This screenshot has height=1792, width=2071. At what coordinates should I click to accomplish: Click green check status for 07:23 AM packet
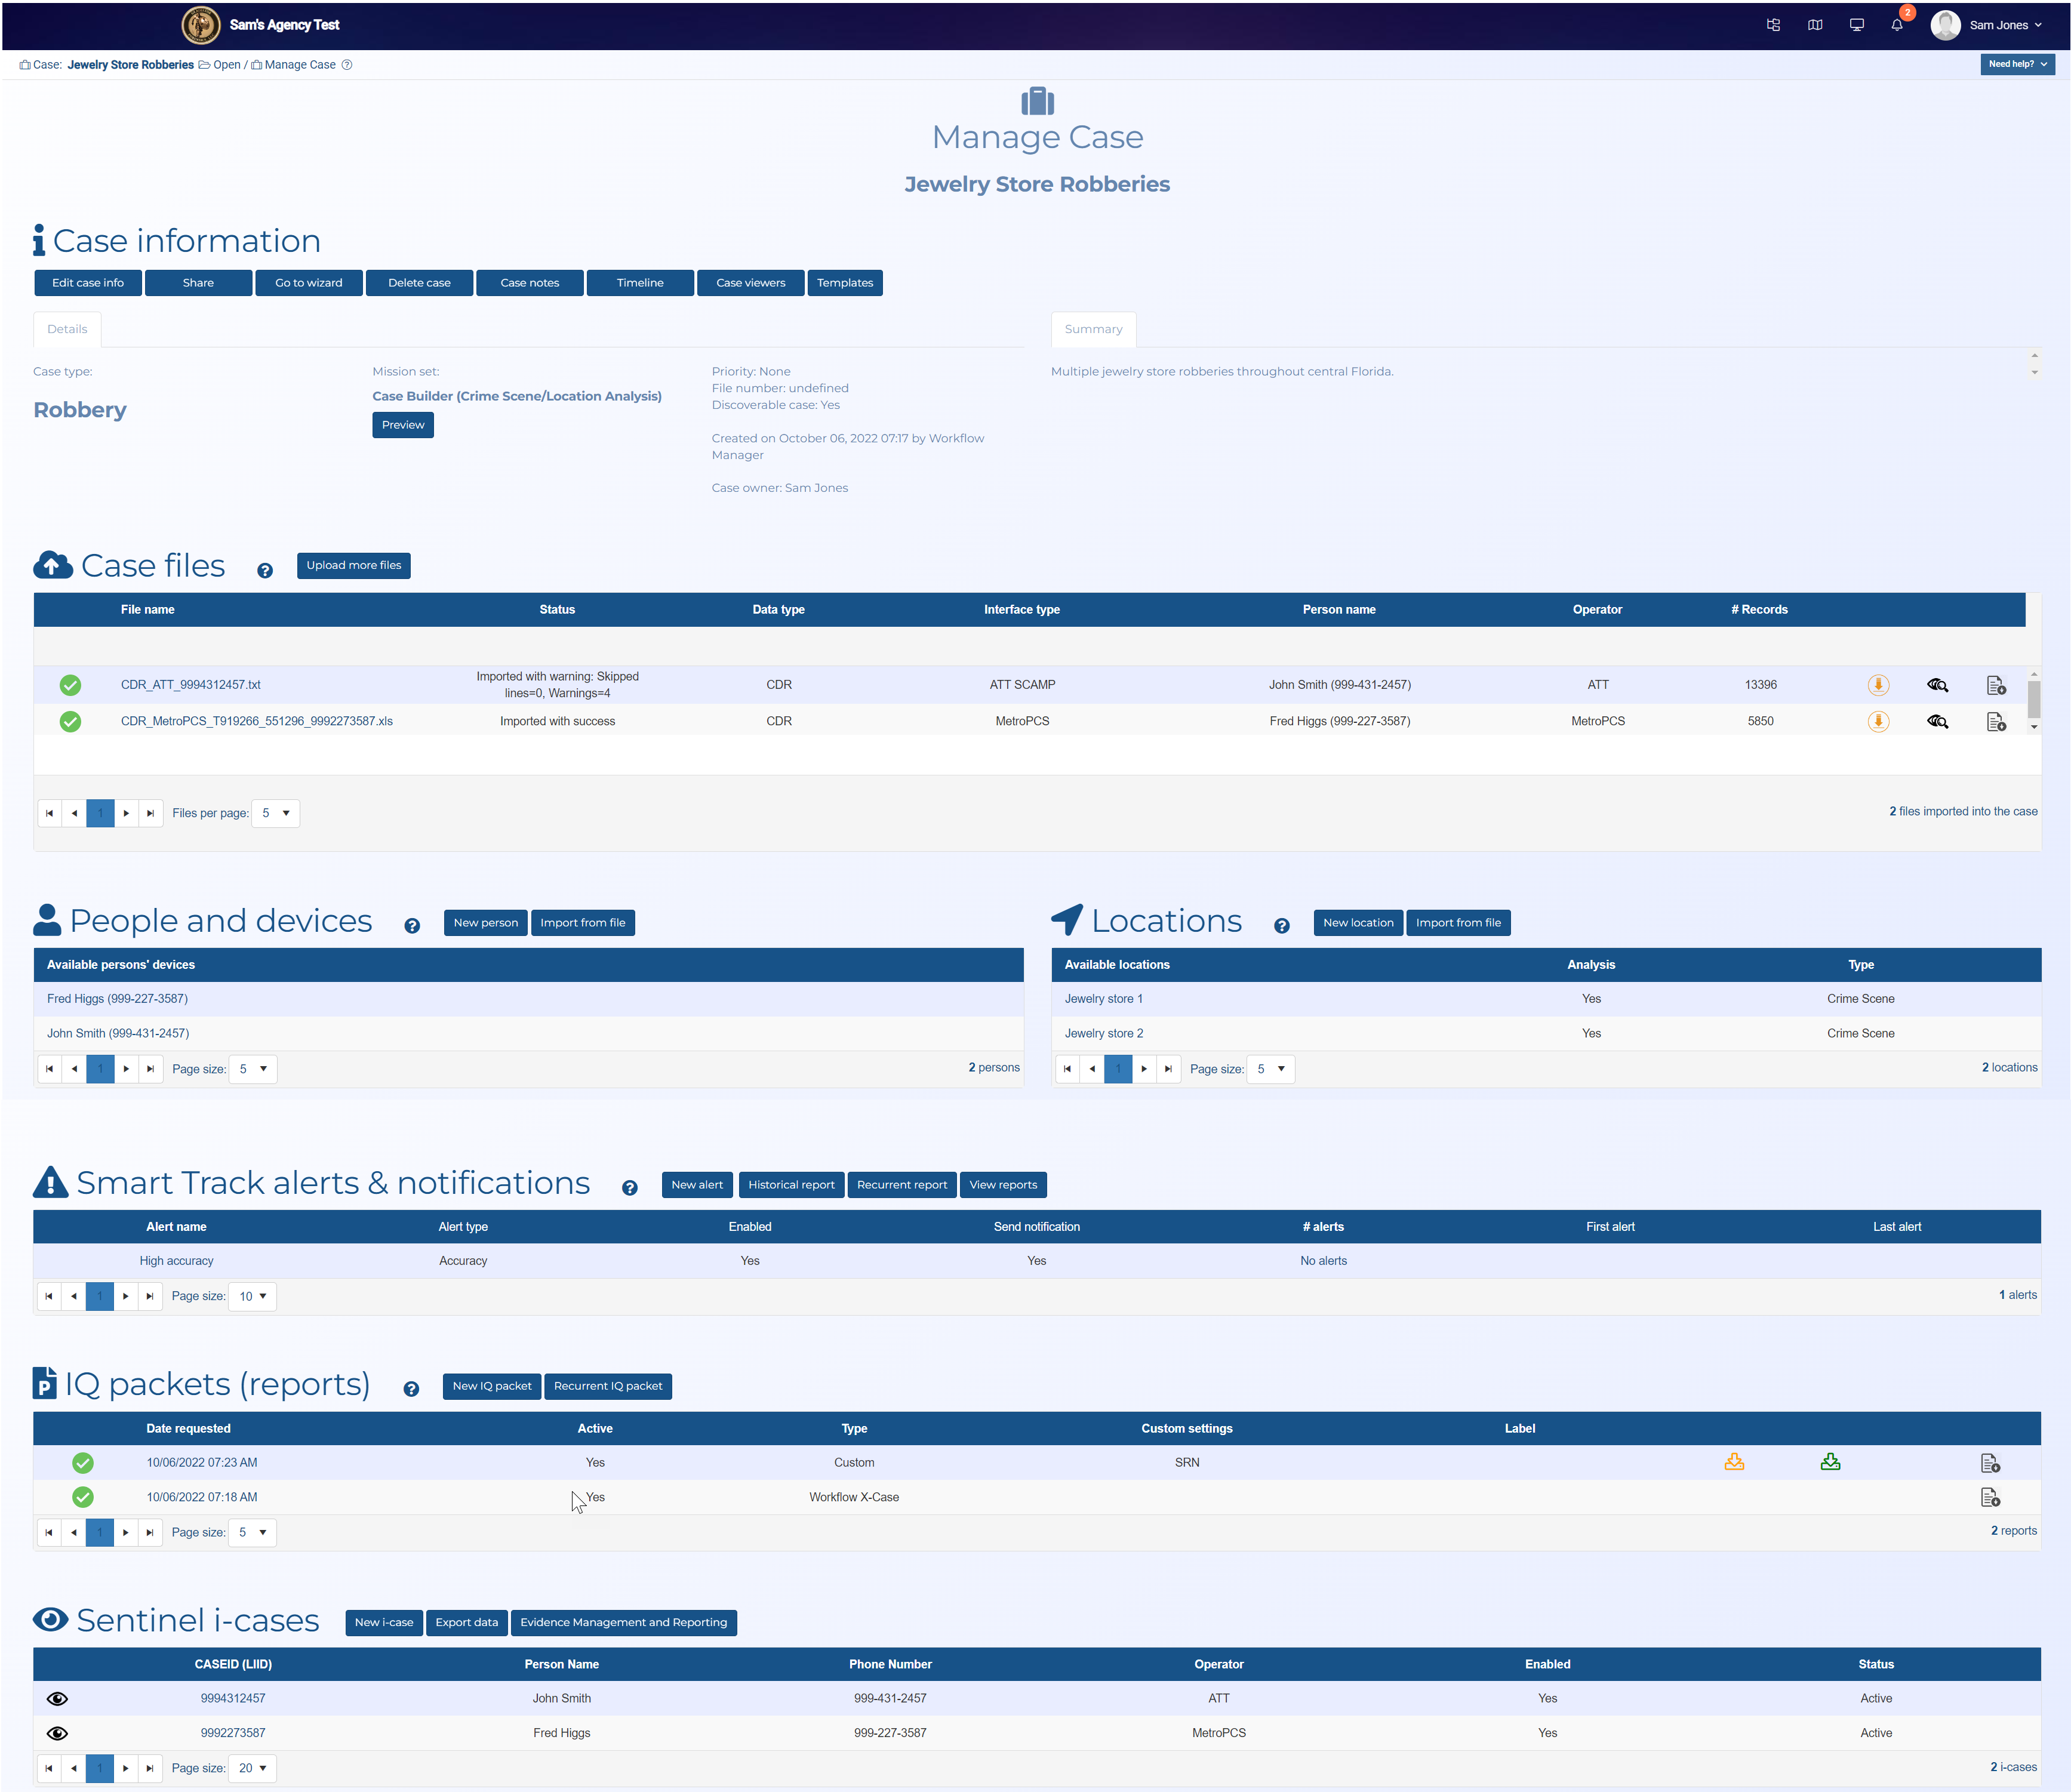[x=83, y=1463]
